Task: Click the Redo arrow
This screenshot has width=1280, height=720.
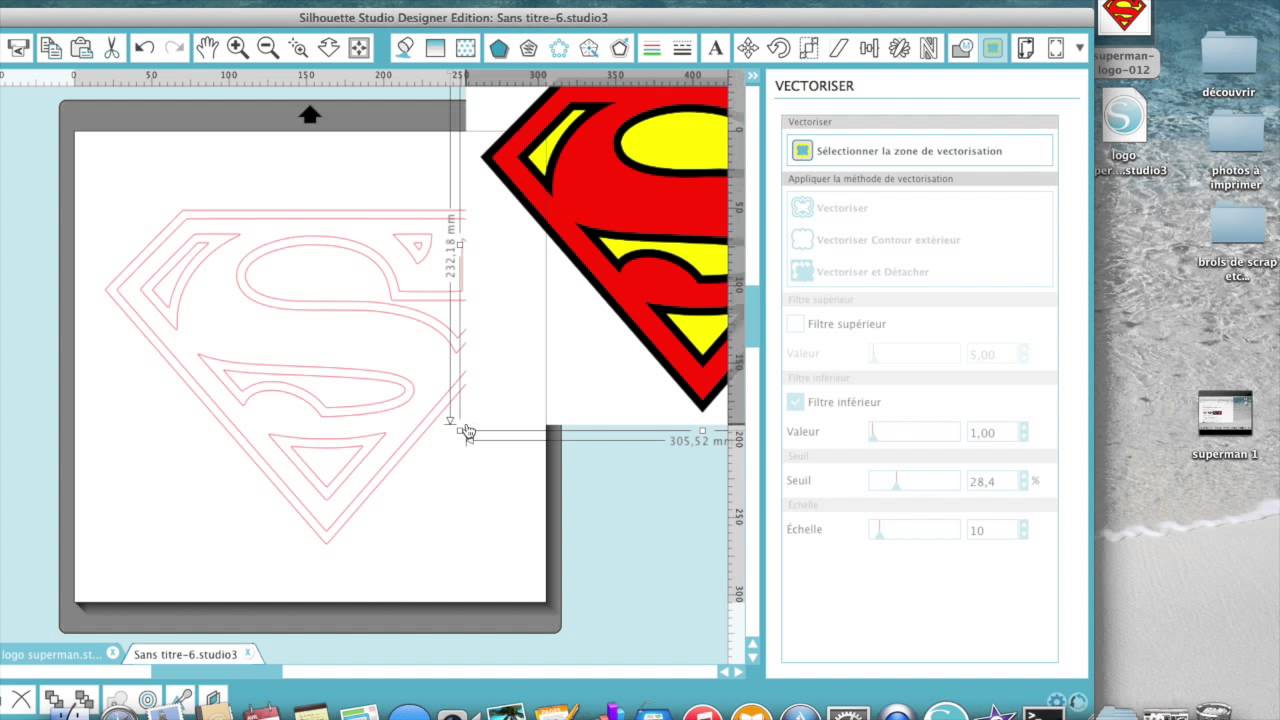Action: click(x=175, y=47)
